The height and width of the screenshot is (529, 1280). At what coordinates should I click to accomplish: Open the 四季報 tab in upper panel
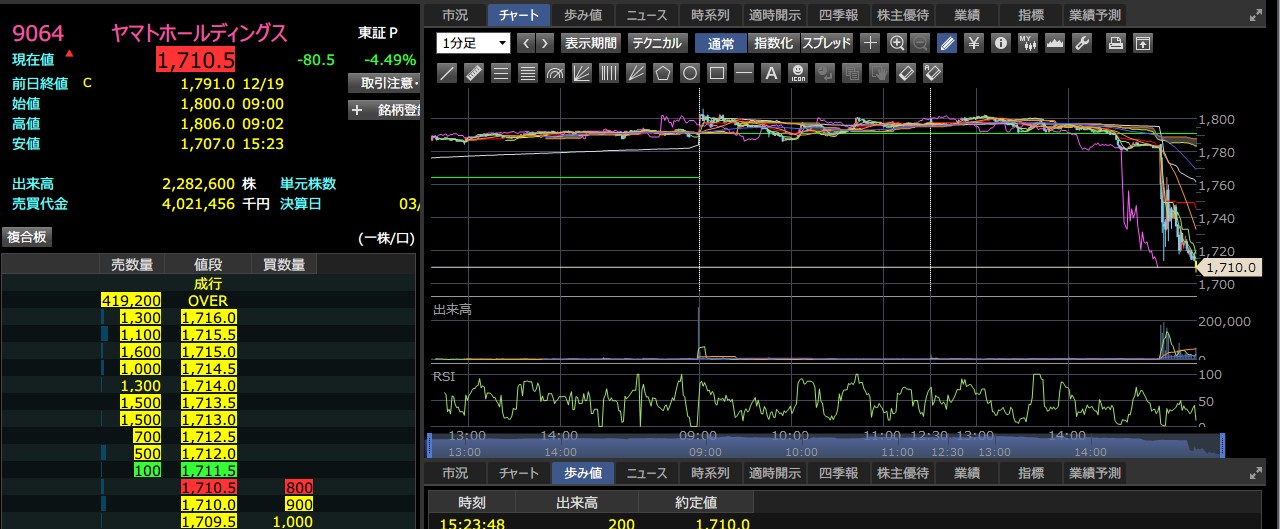coord(837,15)
